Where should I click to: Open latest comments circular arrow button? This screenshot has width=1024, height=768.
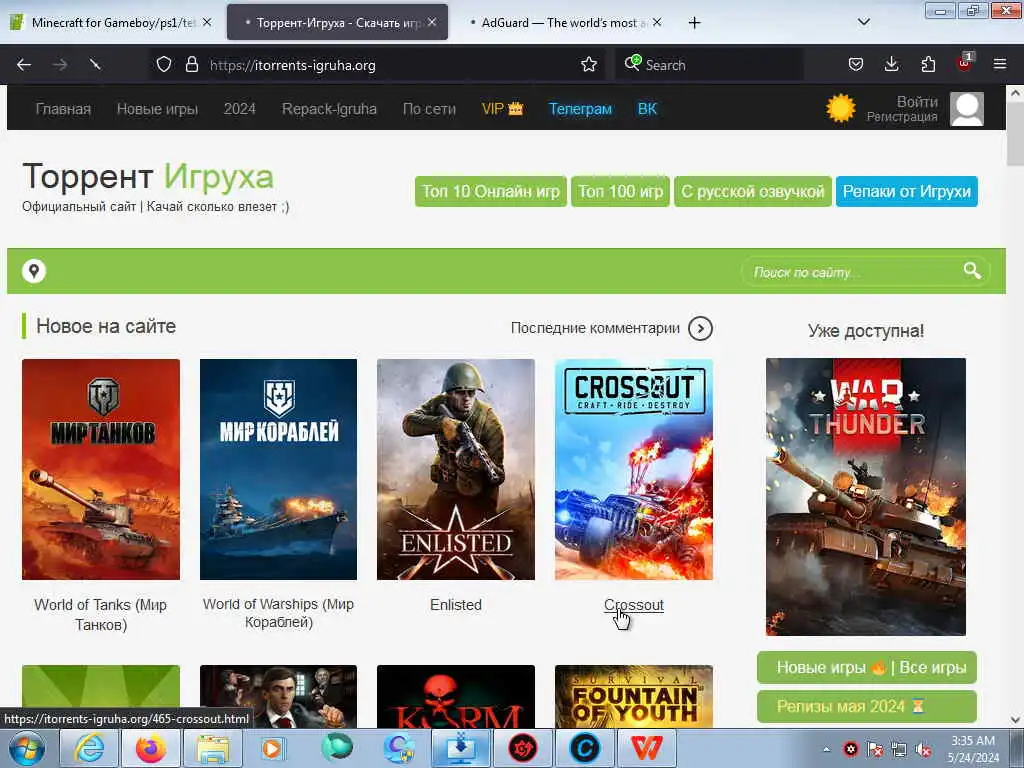(x=700, y=328)
